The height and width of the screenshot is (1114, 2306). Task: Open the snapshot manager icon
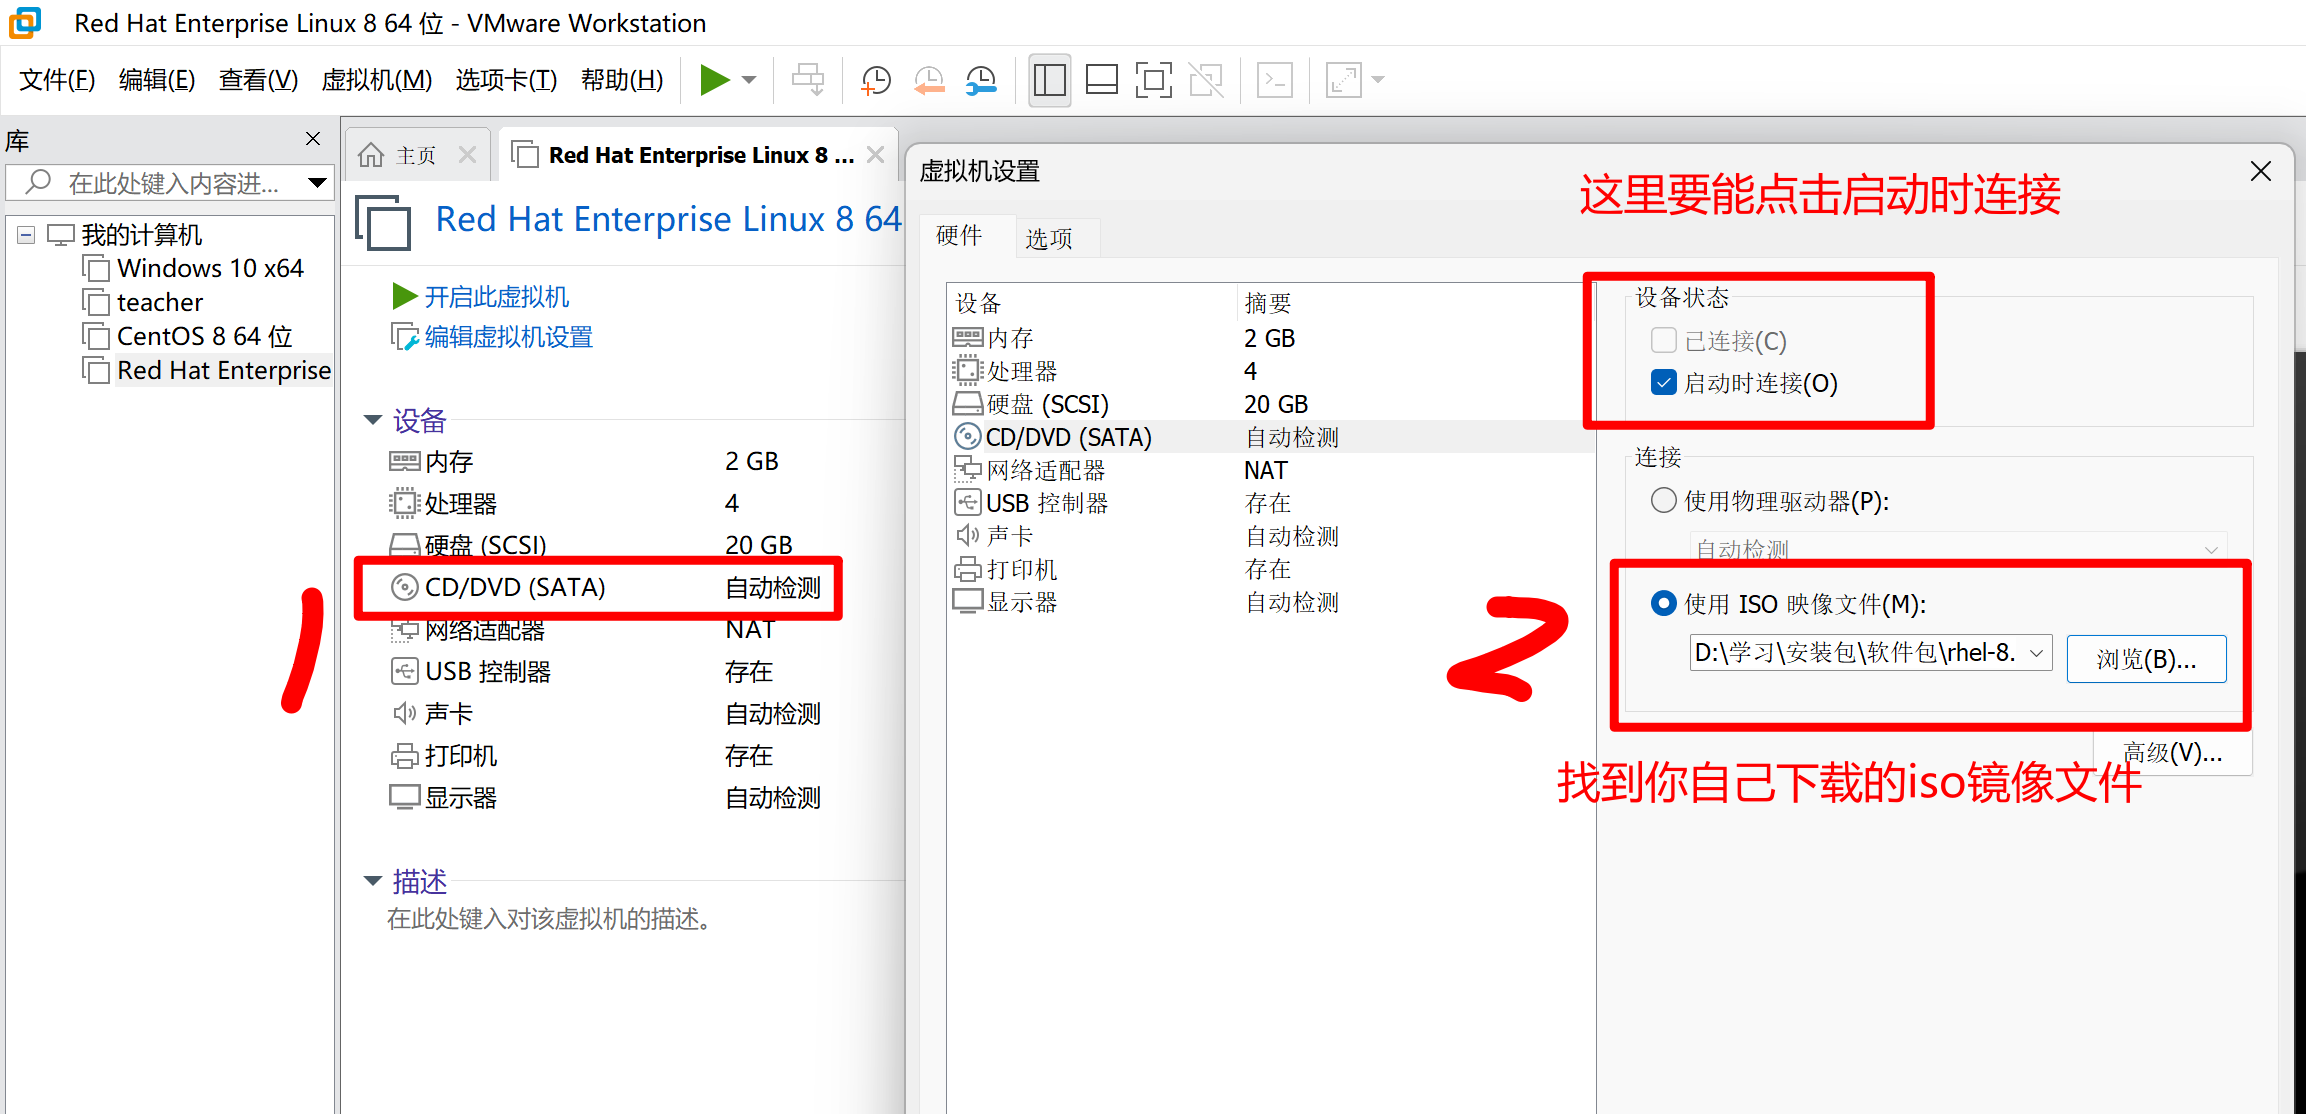click(981, 80)
